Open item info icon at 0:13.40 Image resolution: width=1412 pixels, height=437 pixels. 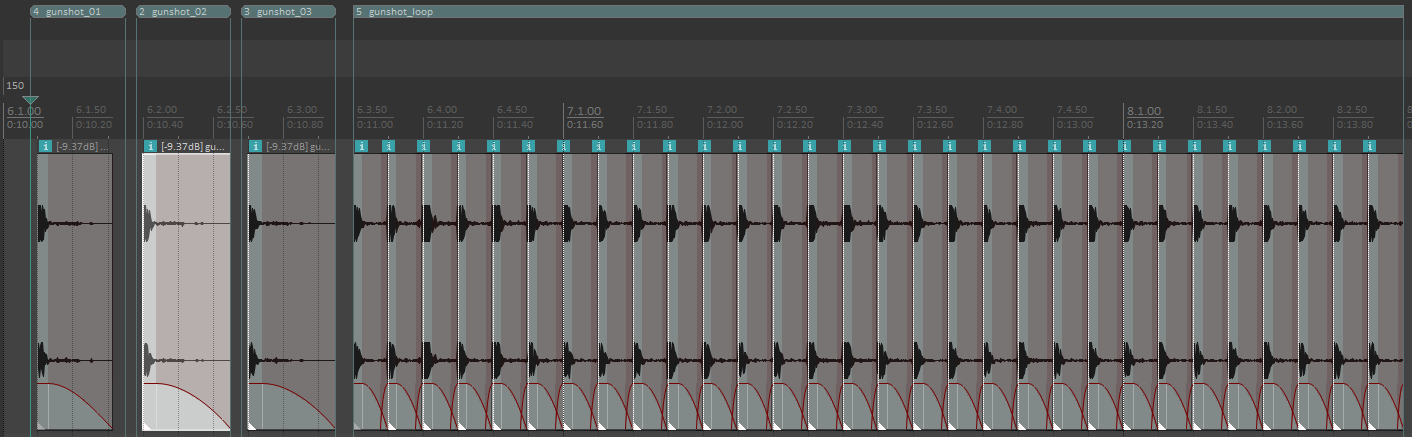coord(1193,146)
